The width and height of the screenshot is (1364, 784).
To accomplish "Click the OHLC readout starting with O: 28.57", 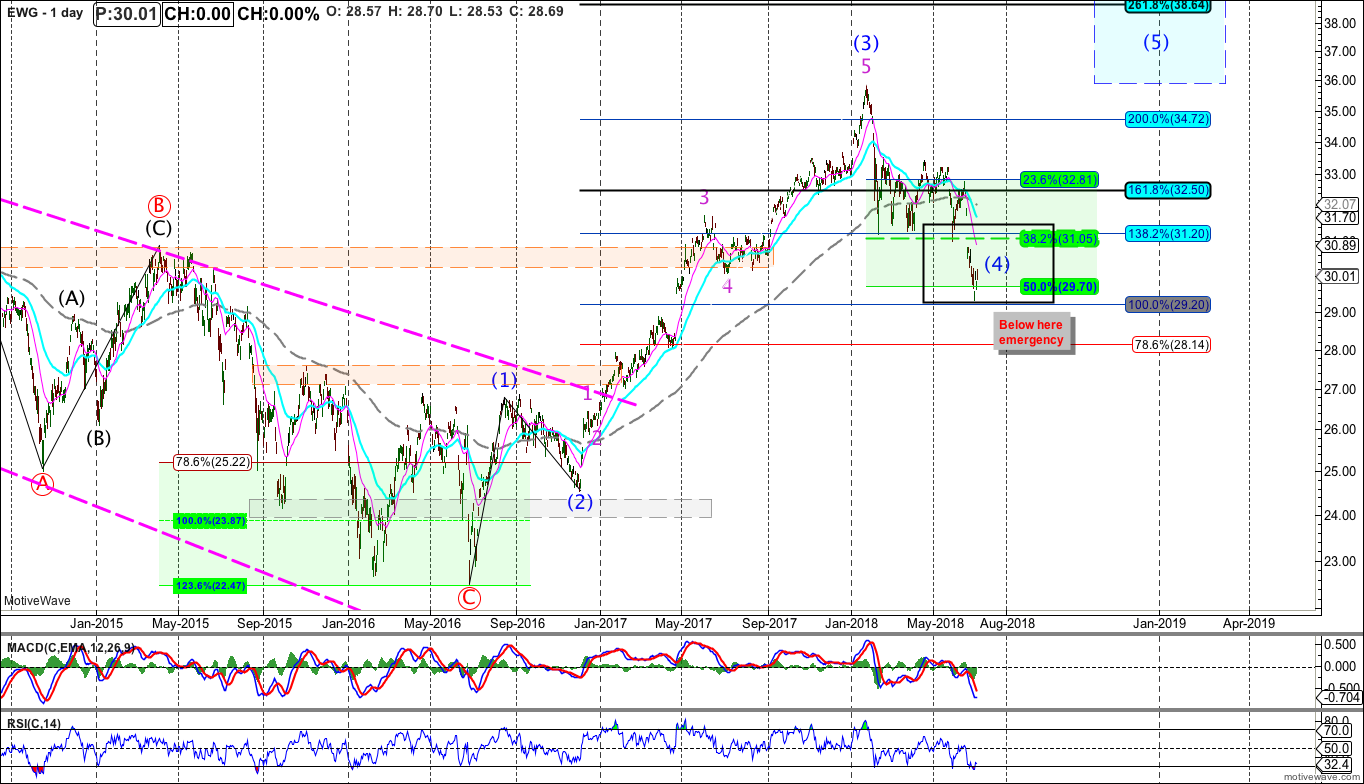I will click(x=446, y=13).
